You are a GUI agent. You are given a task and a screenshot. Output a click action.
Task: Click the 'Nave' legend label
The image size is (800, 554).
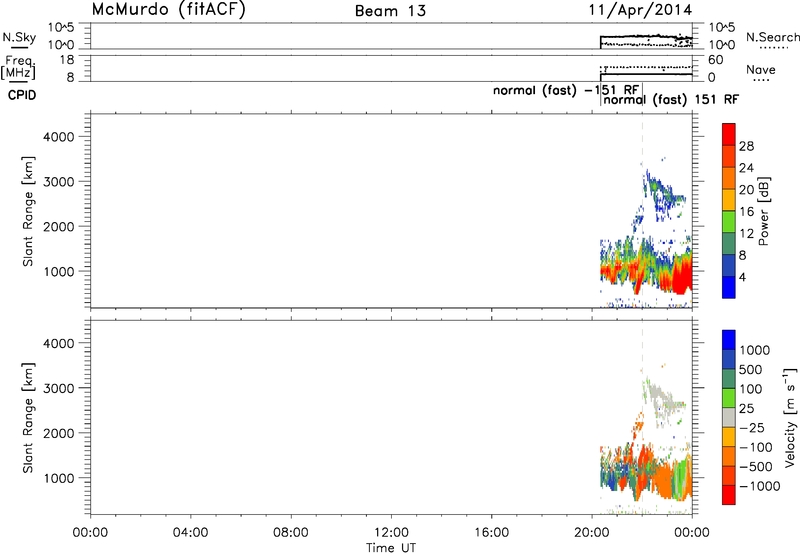click(x=761, y=70)
